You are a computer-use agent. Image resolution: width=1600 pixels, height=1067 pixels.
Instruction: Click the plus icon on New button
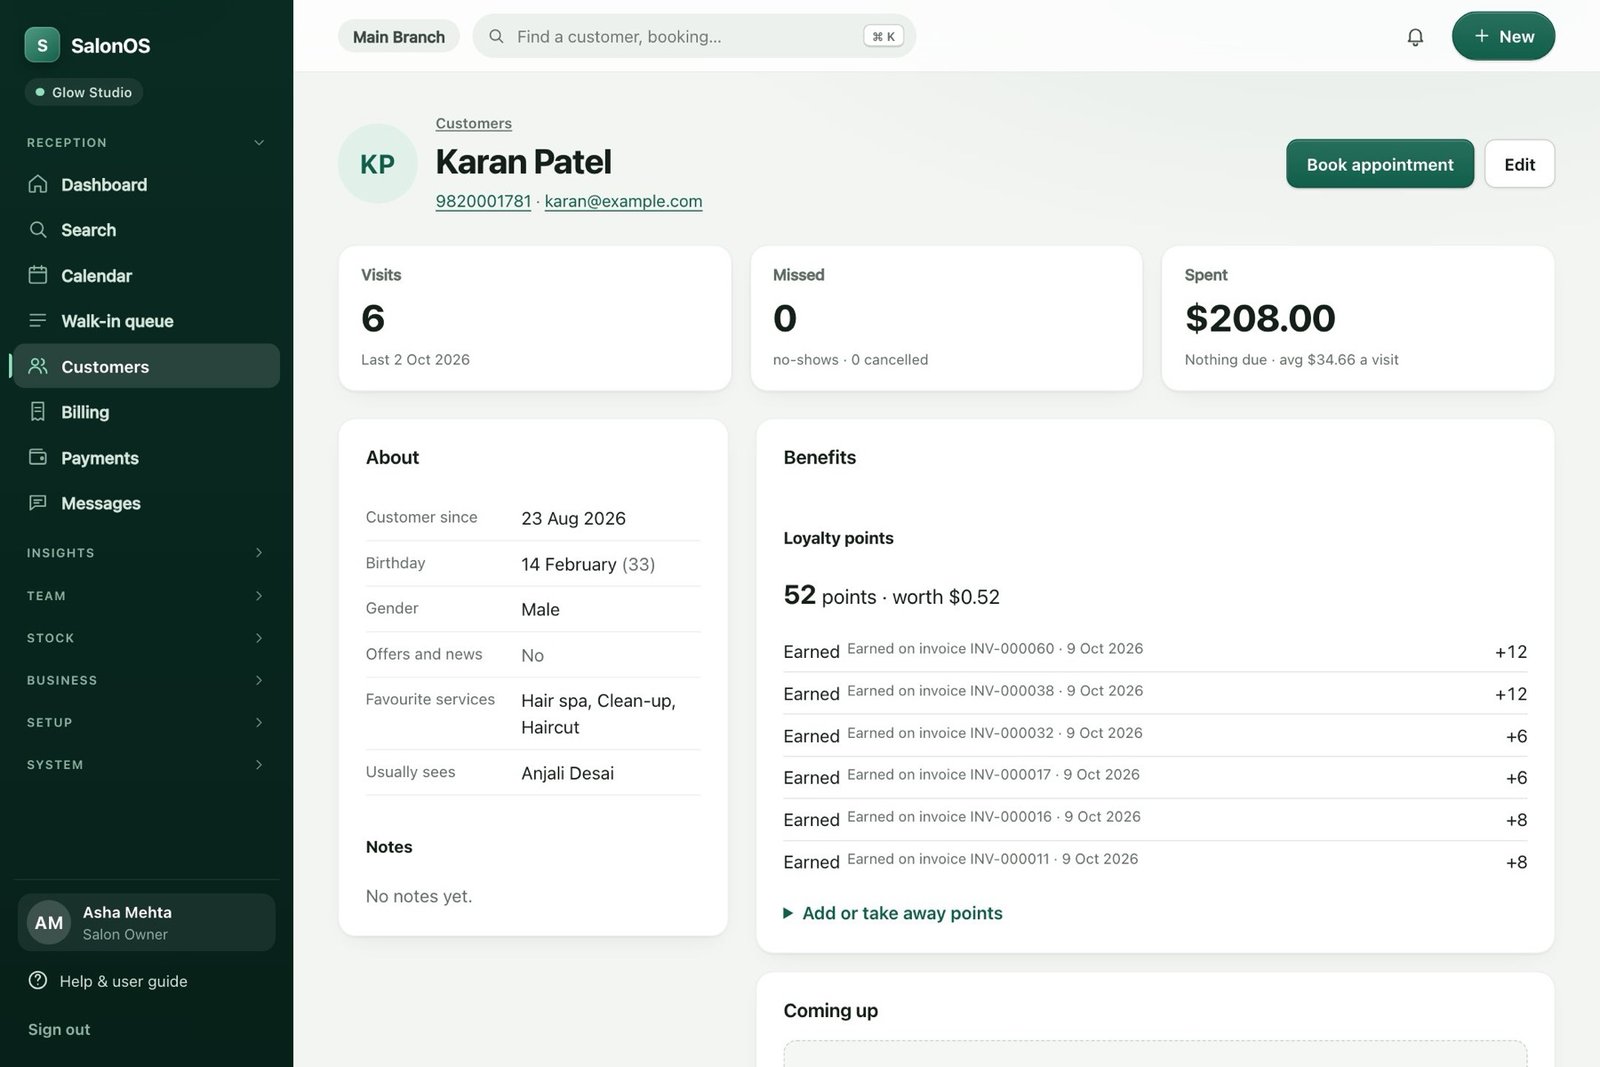pos(1482,36)
